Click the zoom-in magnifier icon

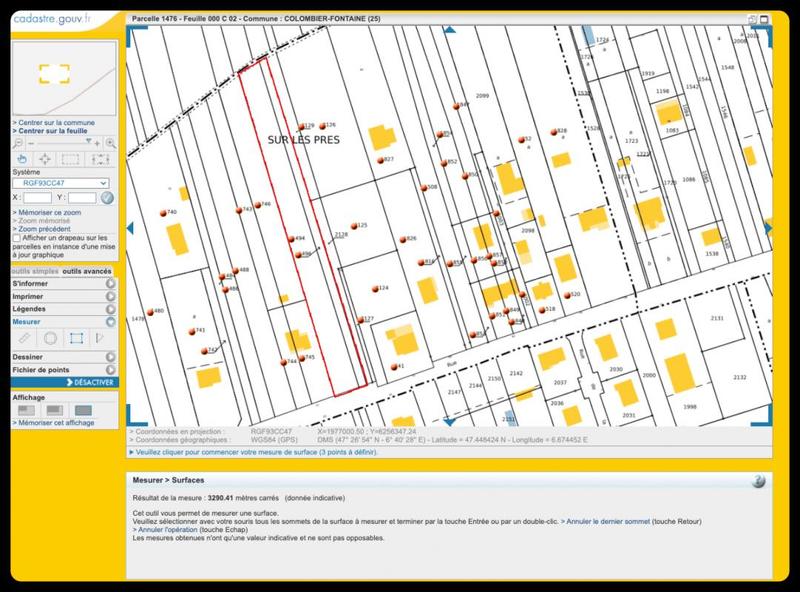pos(111,143)
